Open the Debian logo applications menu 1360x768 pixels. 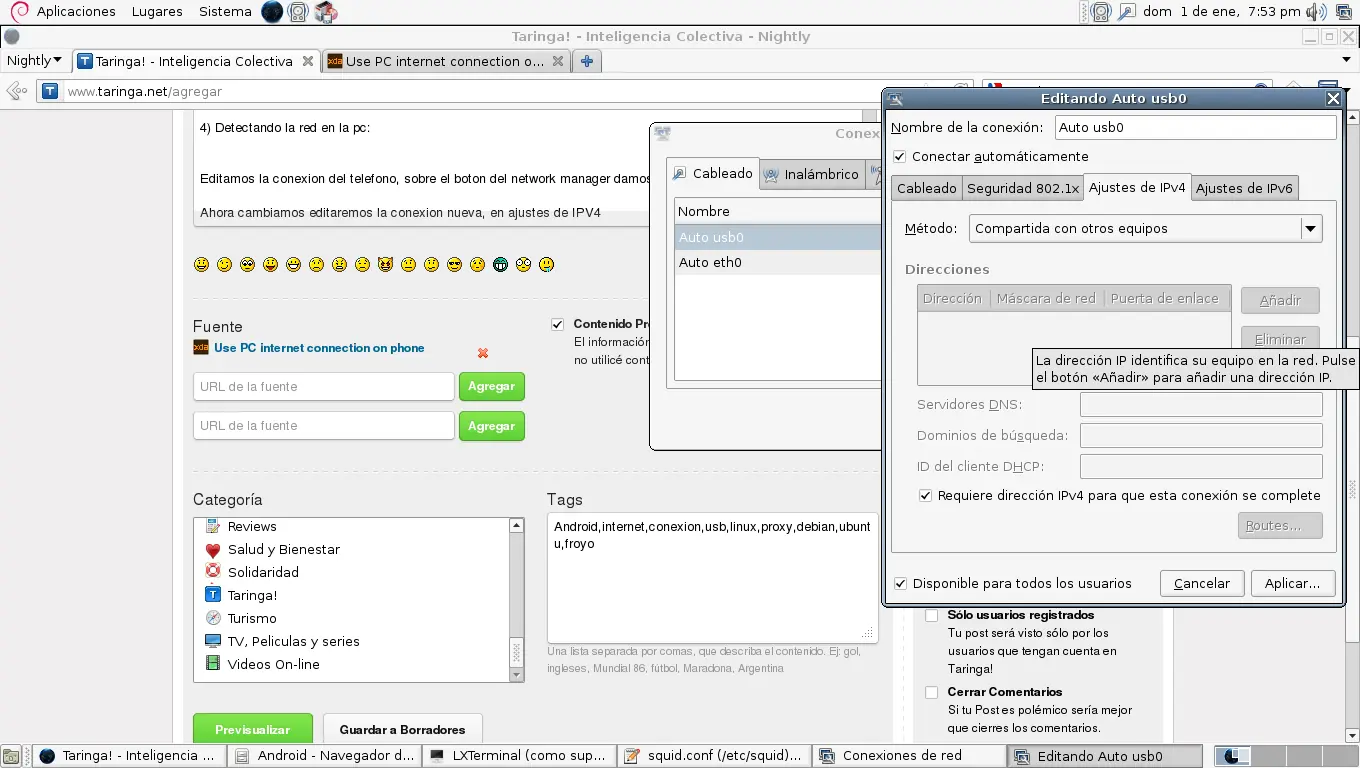click(19, 12)
